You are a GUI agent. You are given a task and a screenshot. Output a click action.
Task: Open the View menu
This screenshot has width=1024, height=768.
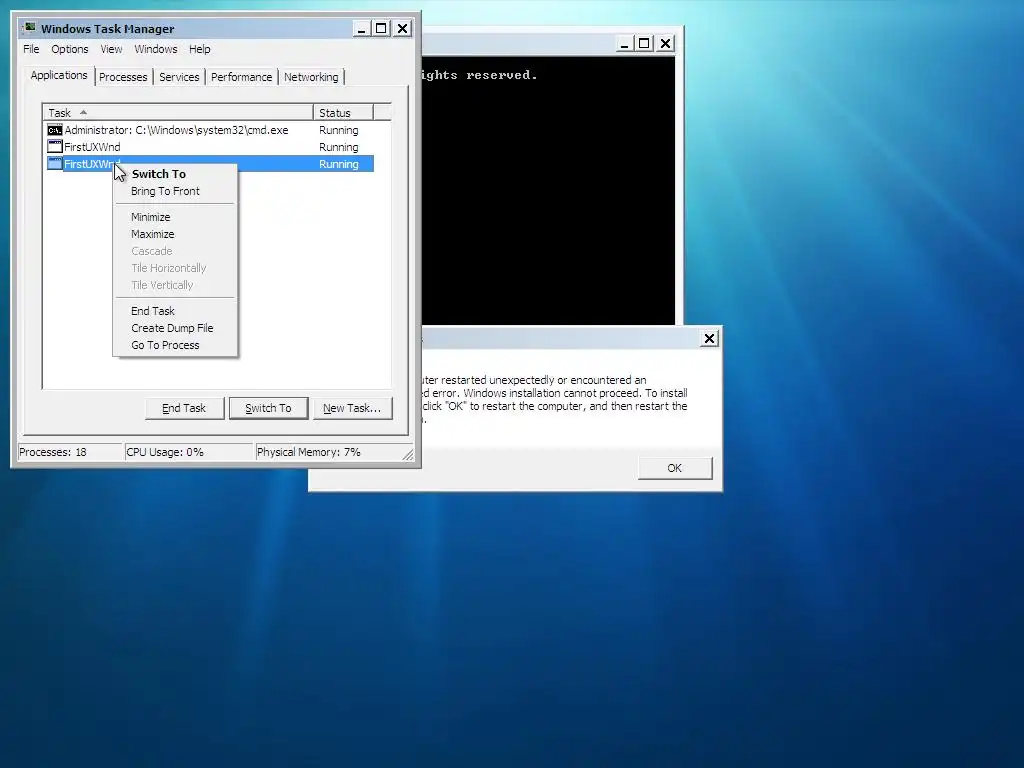(x=111, y=49)
